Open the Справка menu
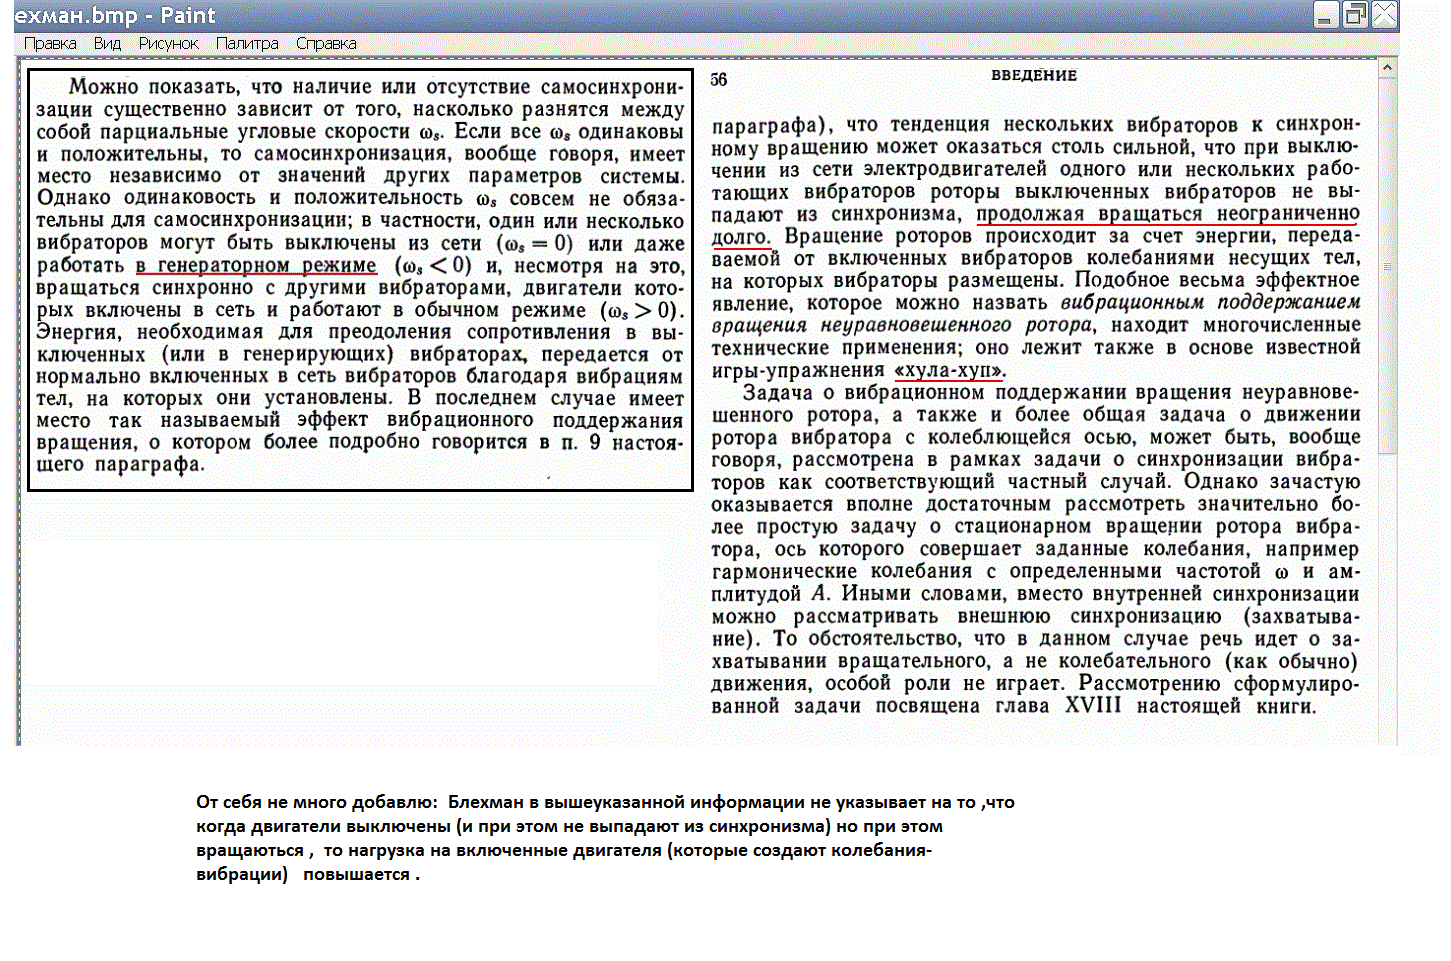The image size is (1451, 961). (326, 44)
